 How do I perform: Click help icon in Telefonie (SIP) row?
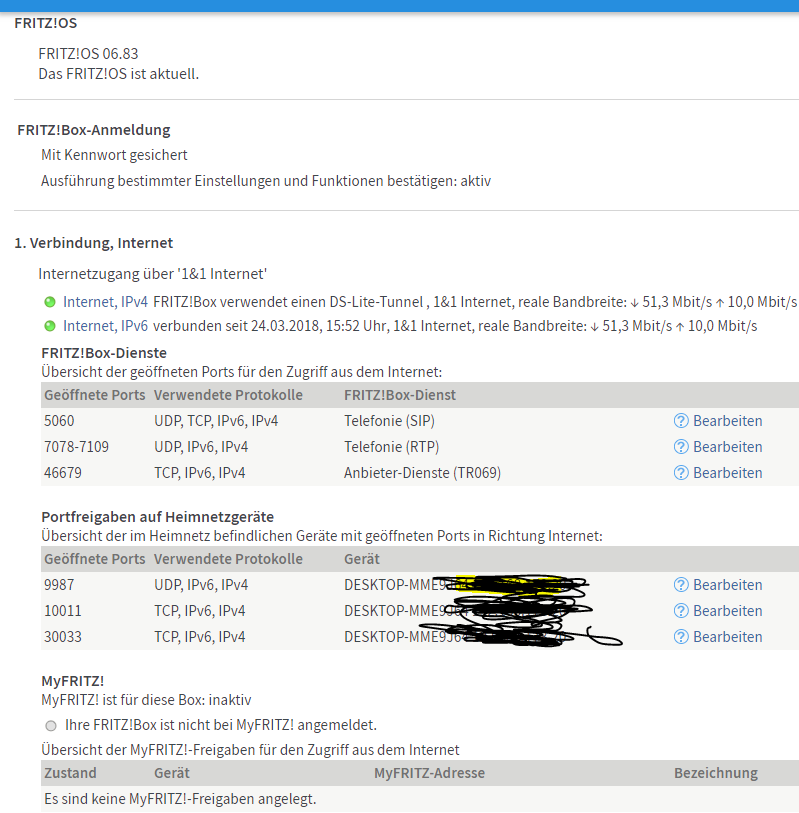click(681, 420)
